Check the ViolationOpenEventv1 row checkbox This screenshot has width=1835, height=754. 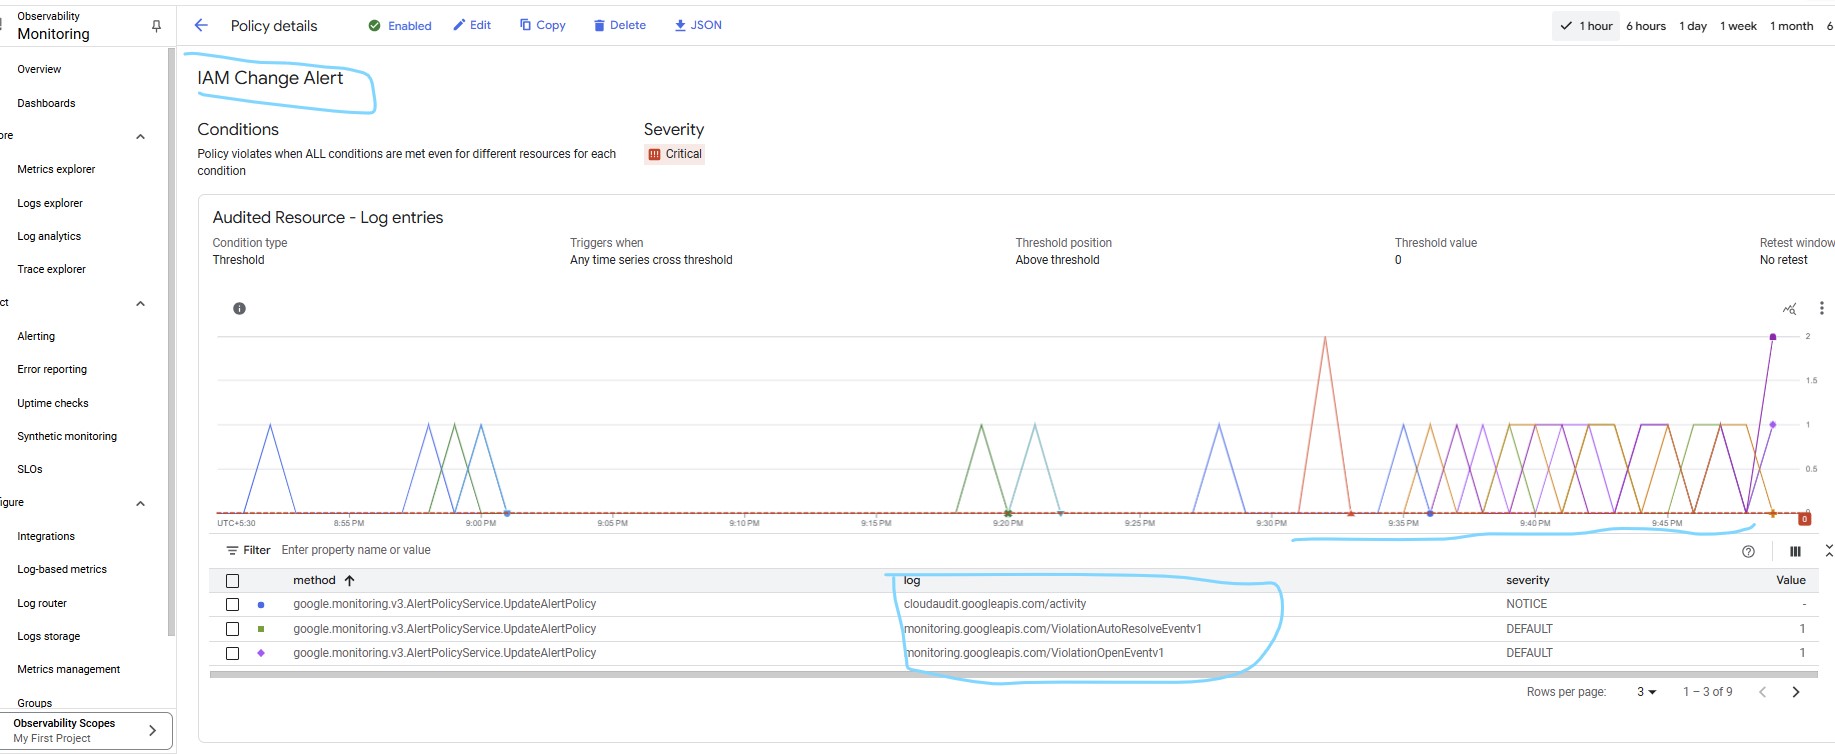click(233, 653)
